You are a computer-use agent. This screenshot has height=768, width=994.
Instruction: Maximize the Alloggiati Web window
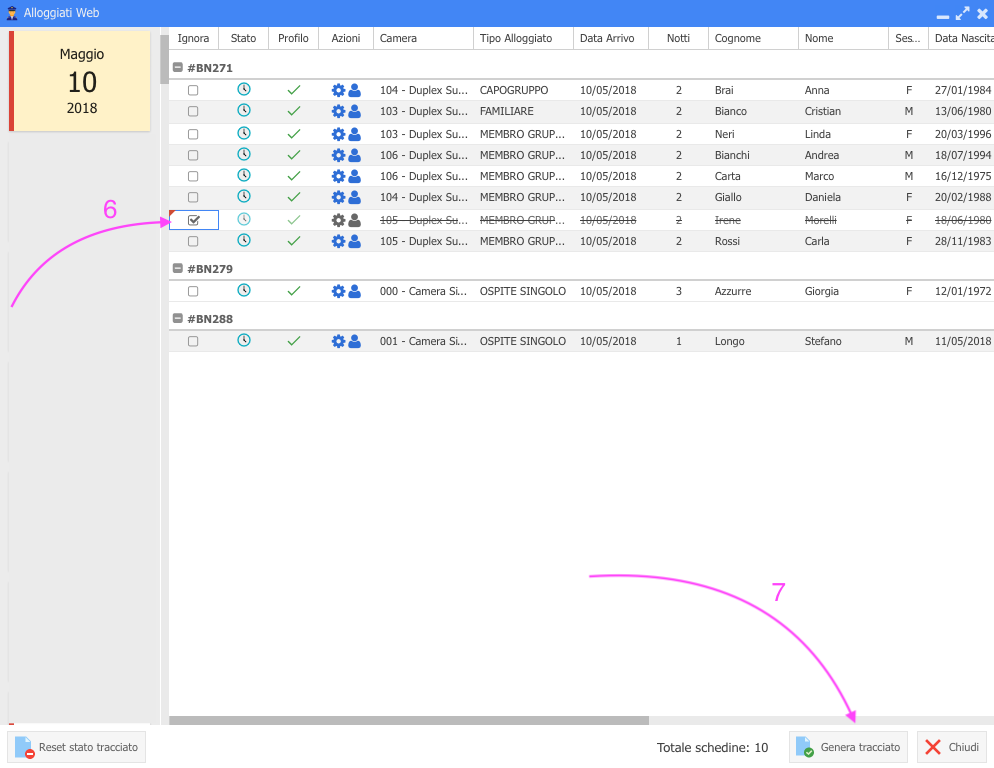(x=962, y=13)
